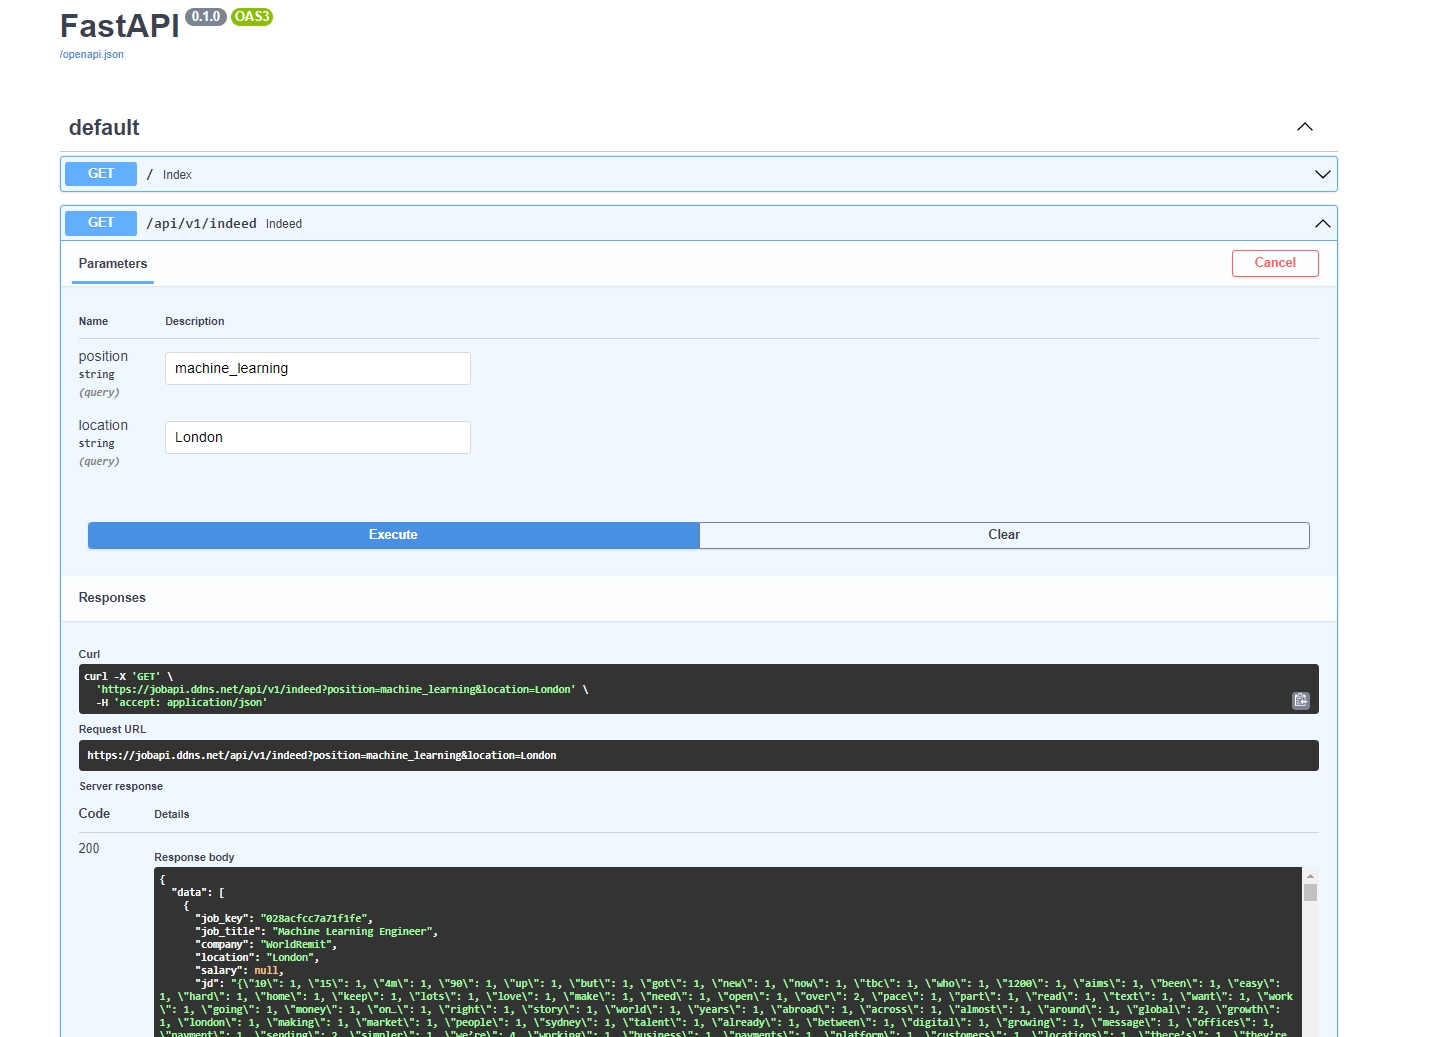Click the 0.1.0 version badge
This screenshot has width=1436, height=1037.
206,16
